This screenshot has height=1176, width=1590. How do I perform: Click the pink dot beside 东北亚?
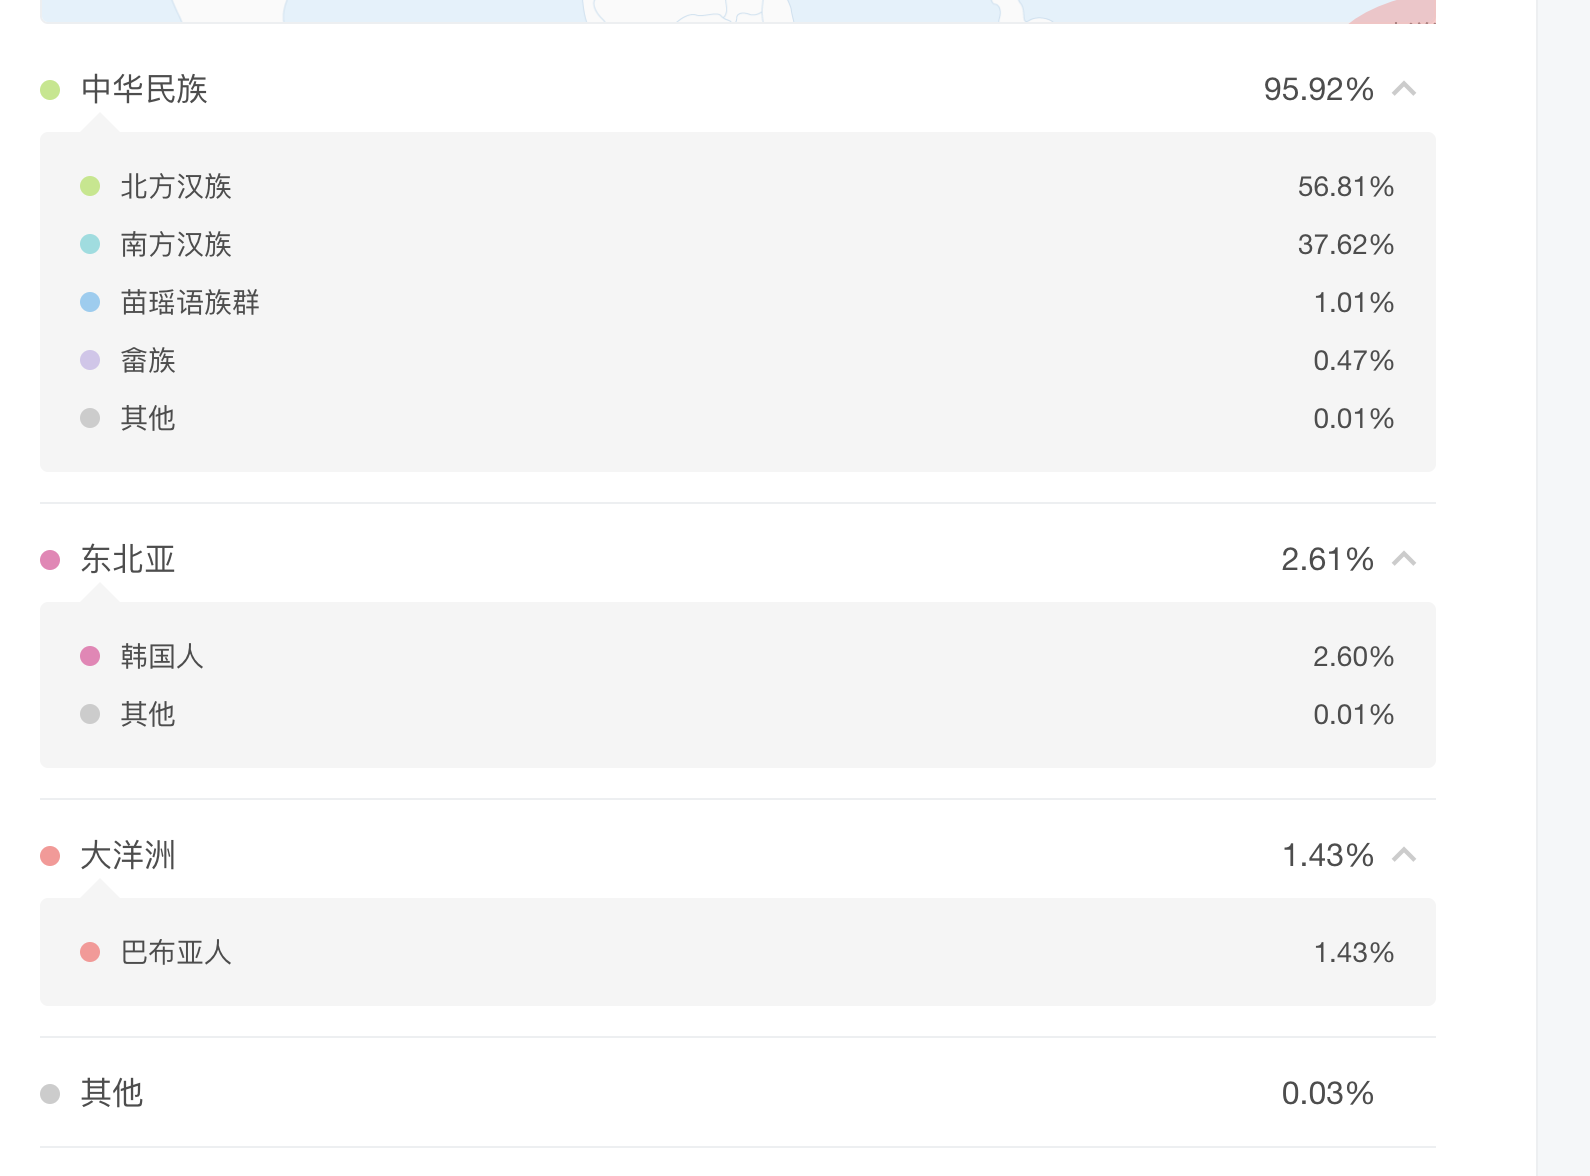[x=50, y=560]
